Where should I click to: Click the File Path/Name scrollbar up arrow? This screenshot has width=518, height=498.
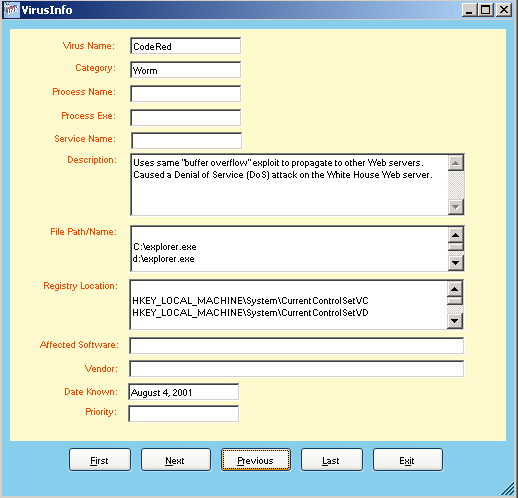click(456, 235)
